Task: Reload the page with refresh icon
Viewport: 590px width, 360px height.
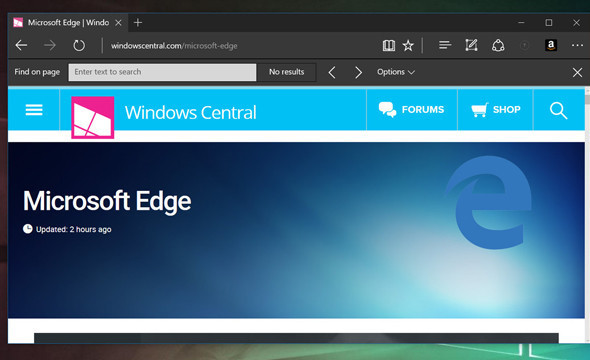Action: pyautogui.click(x=79, y=46)
